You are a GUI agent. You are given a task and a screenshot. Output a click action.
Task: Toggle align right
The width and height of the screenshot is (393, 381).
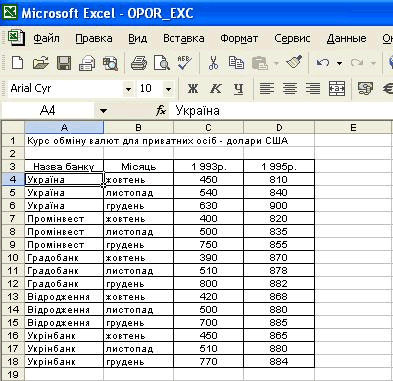pos(313,89)
